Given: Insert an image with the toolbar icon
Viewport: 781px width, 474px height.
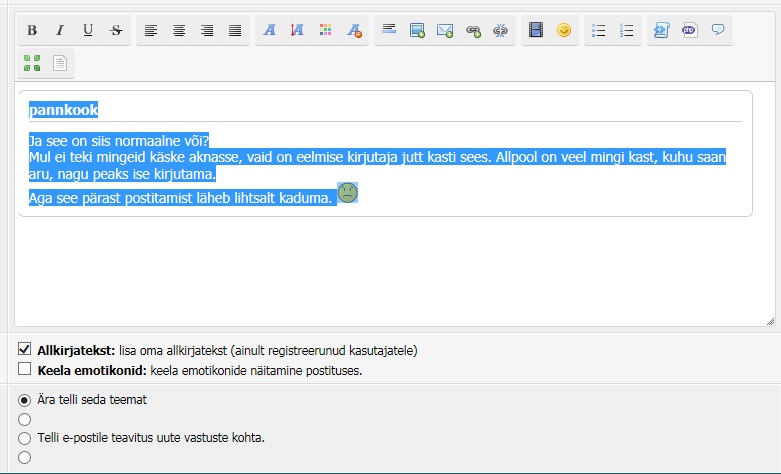Looking at the screenshot, I should pos(418,31).
